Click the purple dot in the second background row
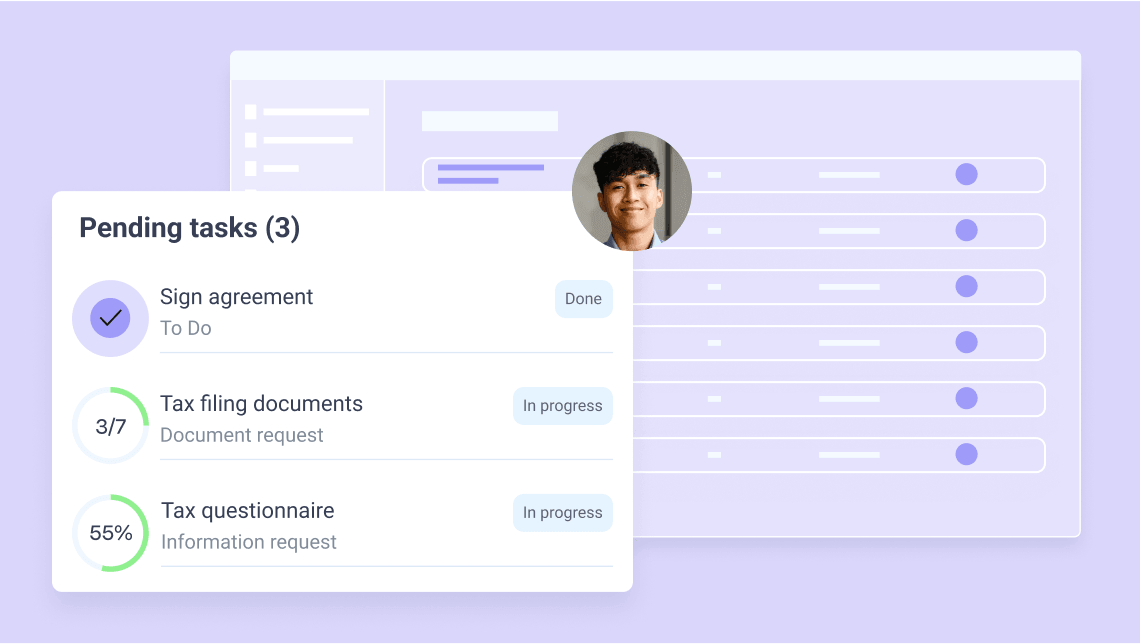The width and height of the screenshot is (1140, 644). click(x=966, y=230)
